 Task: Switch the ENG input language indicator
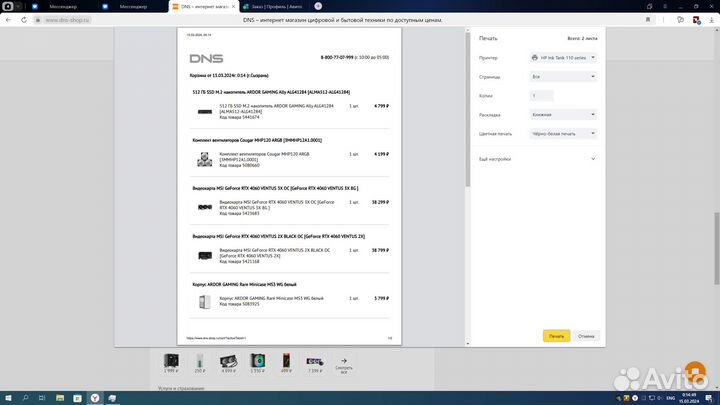pos(670,398)
